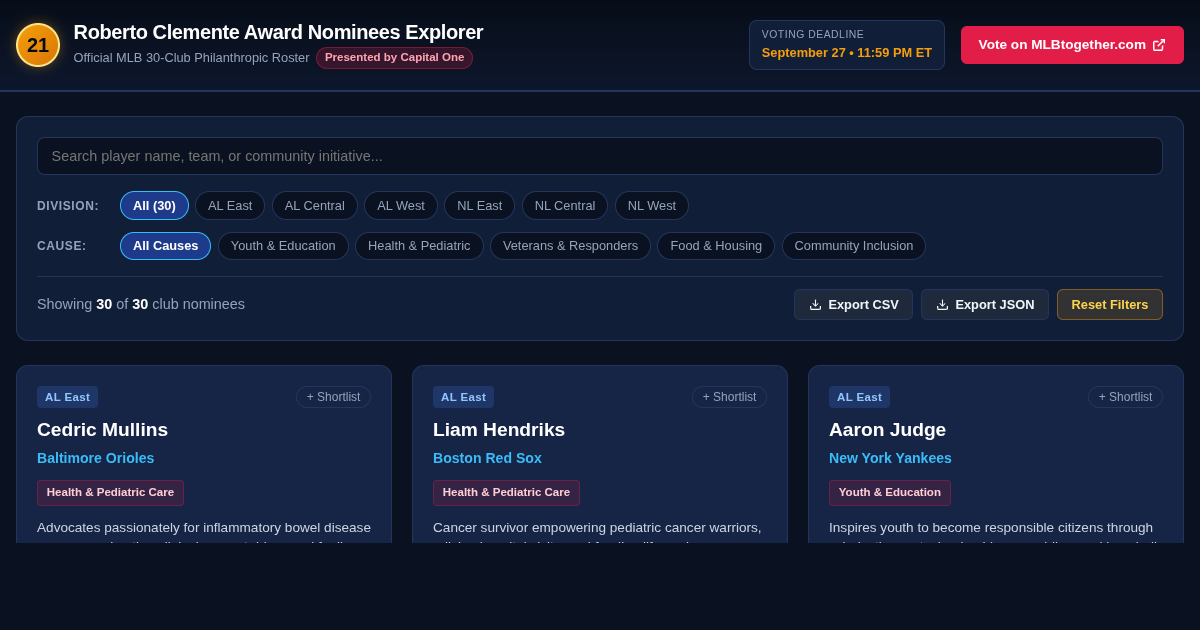
Task: Click AL East badge on Liam Hendriks card
Action: click(463, 397)
